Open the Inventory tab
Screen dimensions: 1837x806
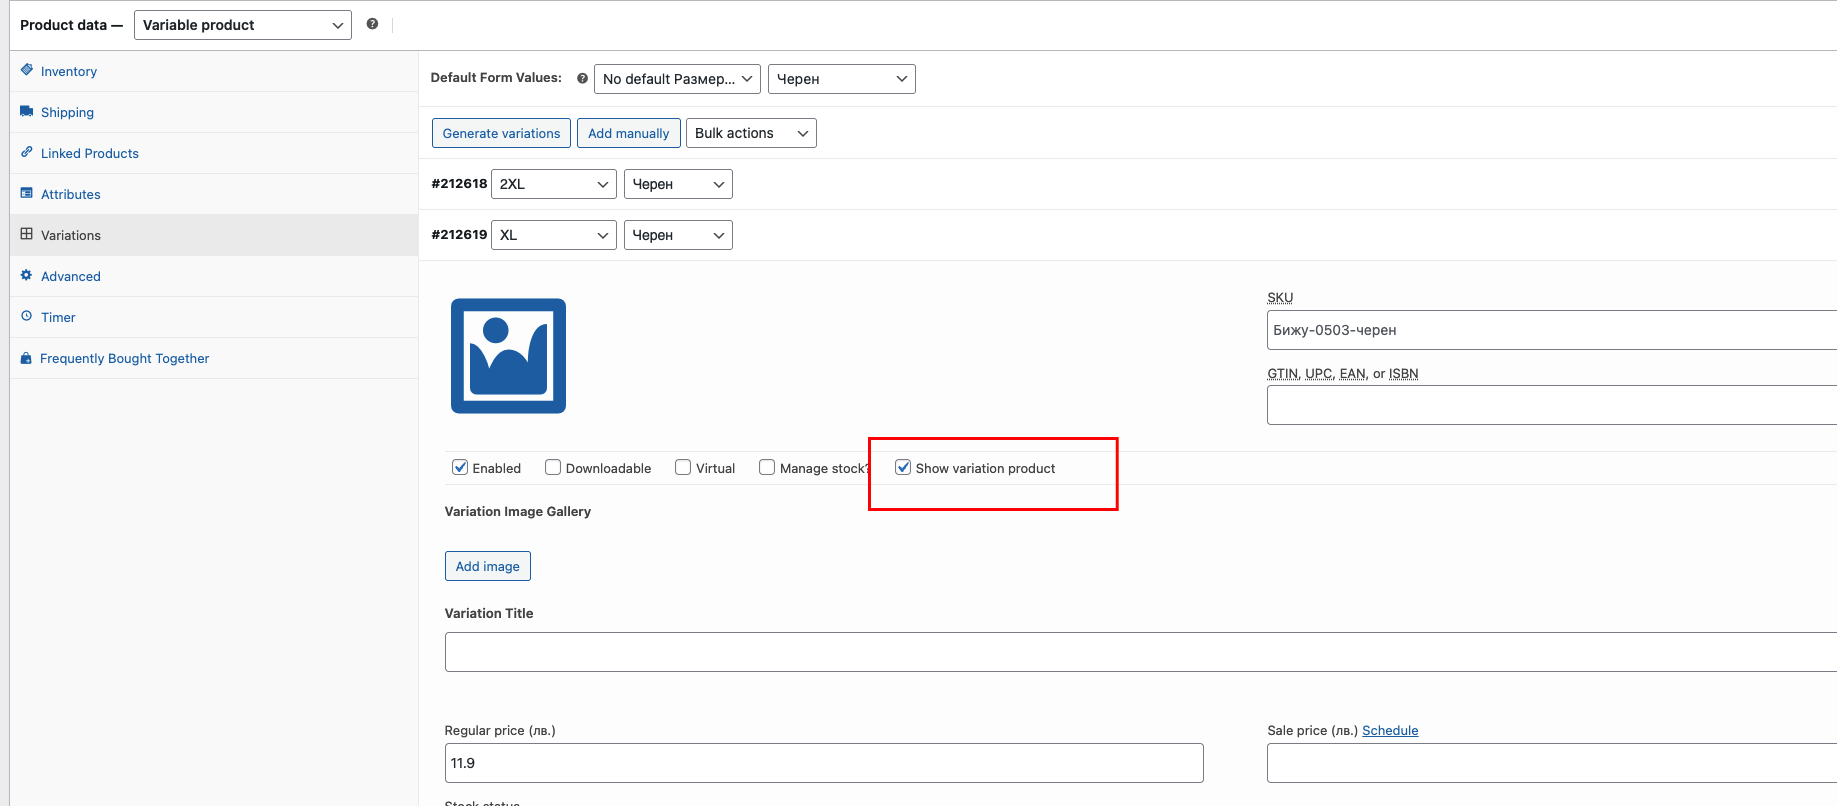tap(214, 71)
